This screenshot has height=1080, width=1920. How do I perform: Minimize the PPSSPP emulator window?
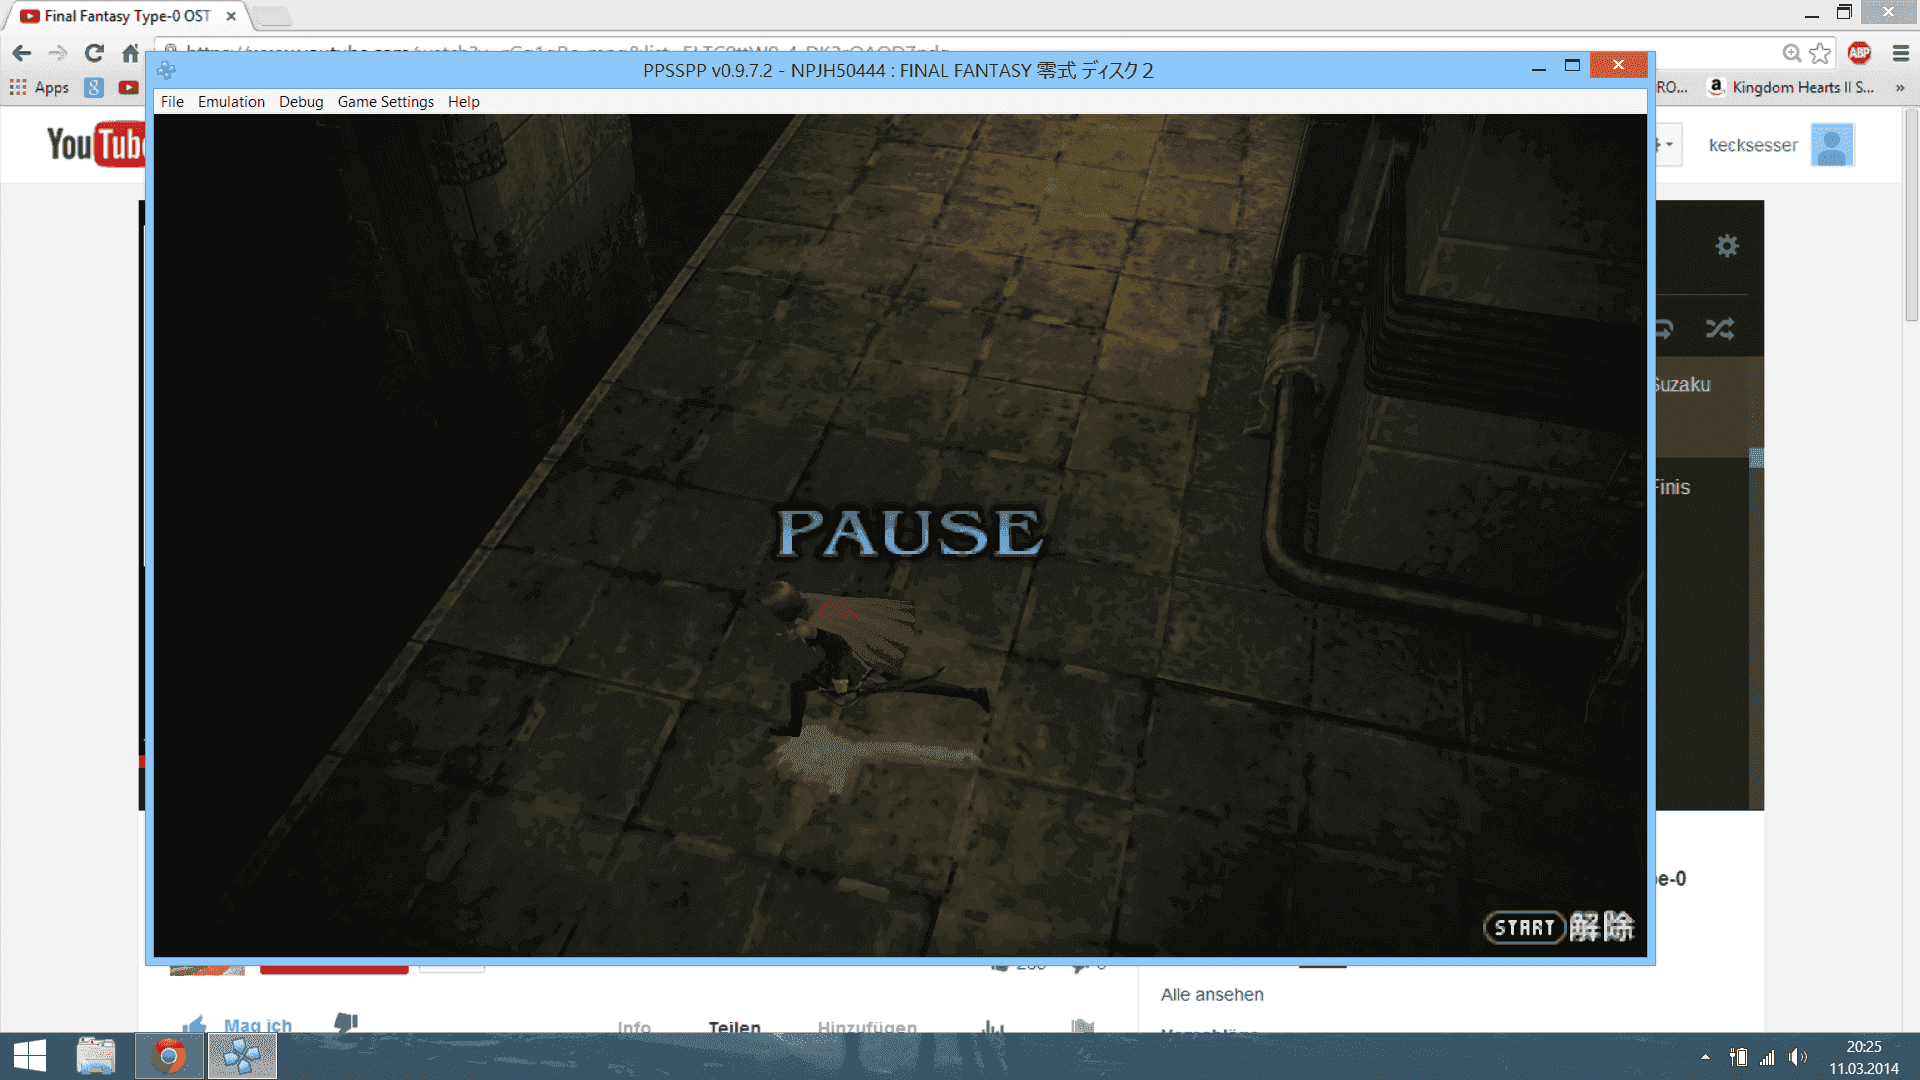tap(1539, 67)
